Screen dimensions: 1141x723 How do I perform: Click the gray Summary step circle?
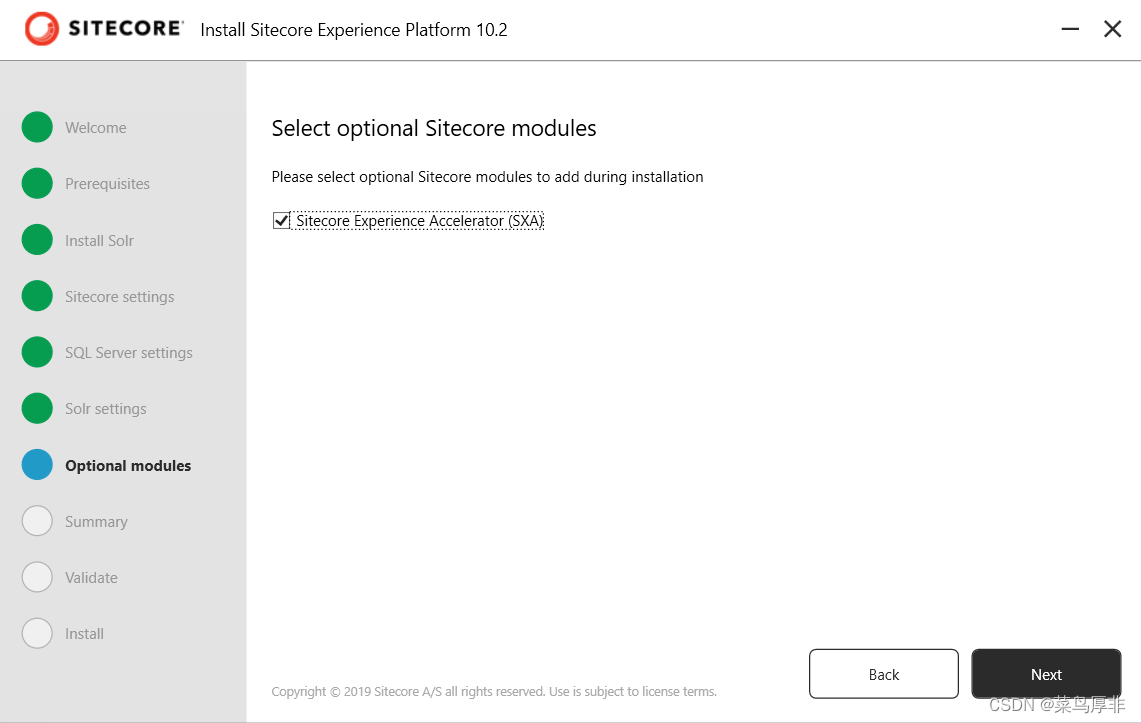pos(37,521)
